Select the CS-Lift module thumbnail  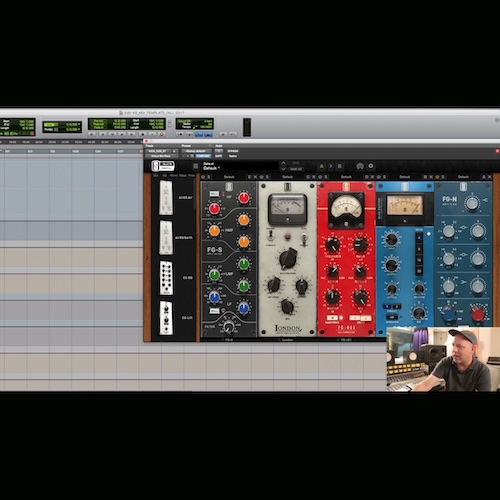[x=166, y=318]
